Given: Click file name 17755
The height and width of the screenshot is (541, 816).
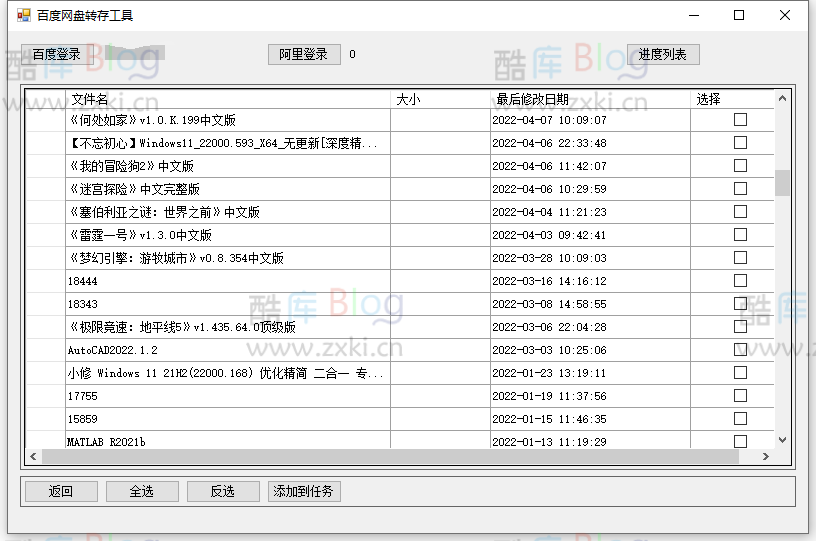Looking at the screenshot, I should [x=82, y=396].
